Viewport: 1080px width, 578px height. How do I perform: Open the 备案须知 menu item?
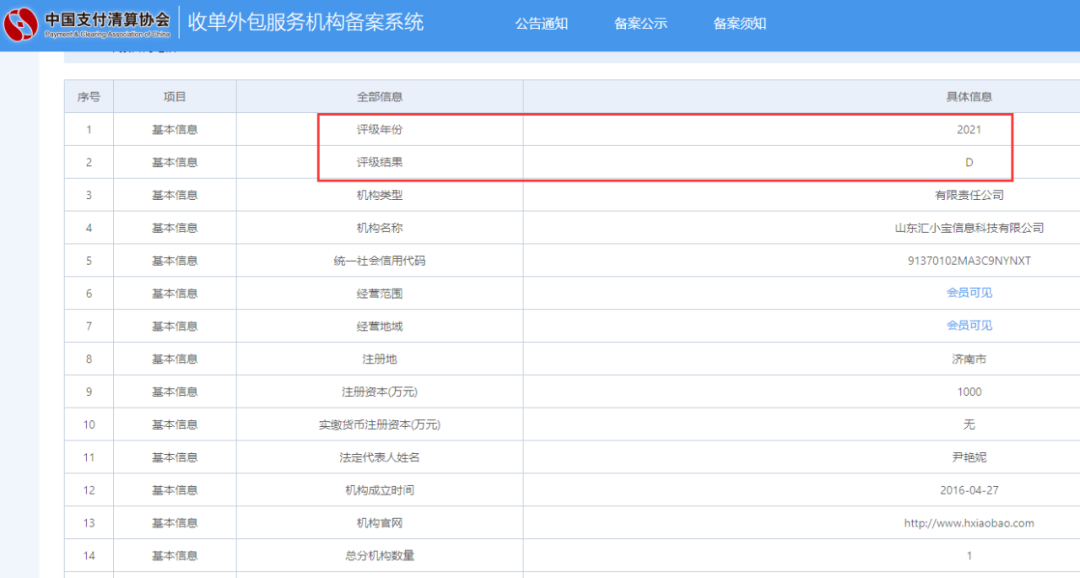(x=739, y=23)
